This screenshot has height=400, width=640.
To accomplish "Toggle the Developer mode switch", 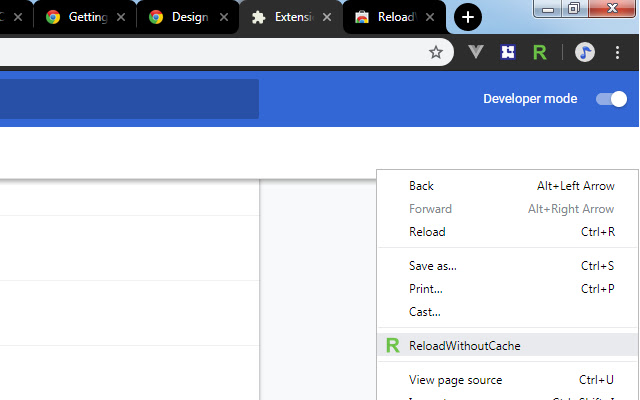I will 611,98.
